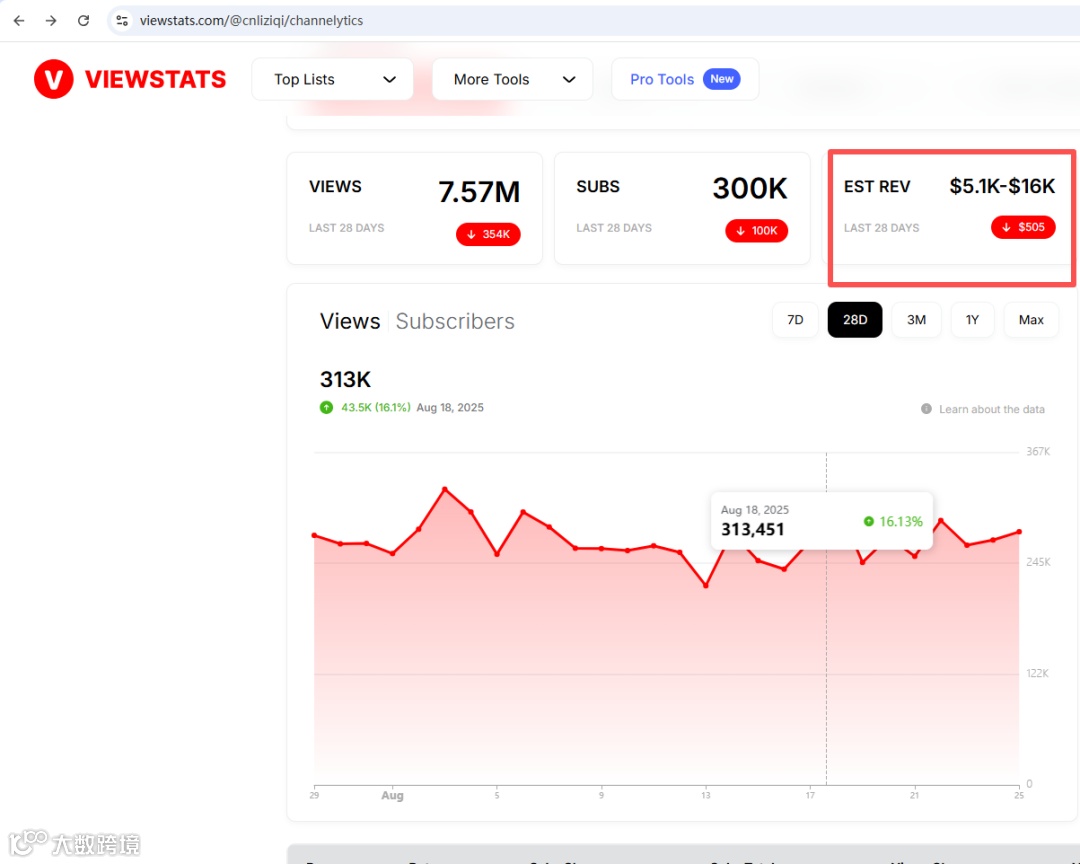This screenshot has height=864, width=1080.
Task: Select the 7D time range
Action: [795, 320]
